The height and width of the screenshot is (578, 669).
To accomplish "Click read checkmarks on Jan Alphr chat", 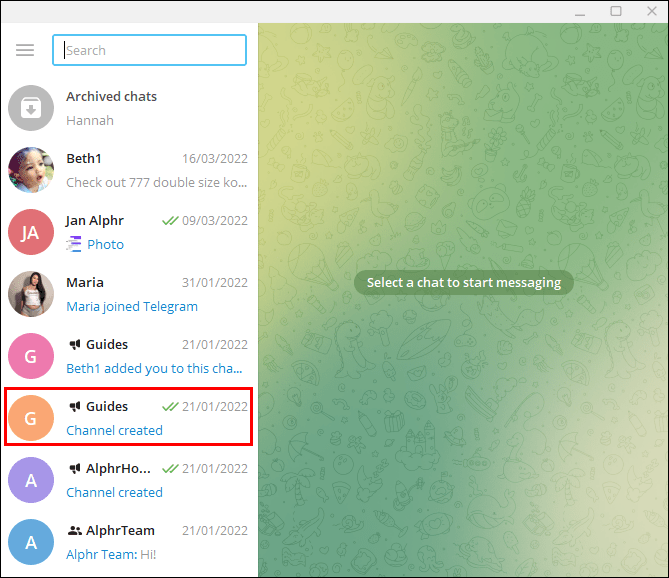I will (x=170, y=221).
